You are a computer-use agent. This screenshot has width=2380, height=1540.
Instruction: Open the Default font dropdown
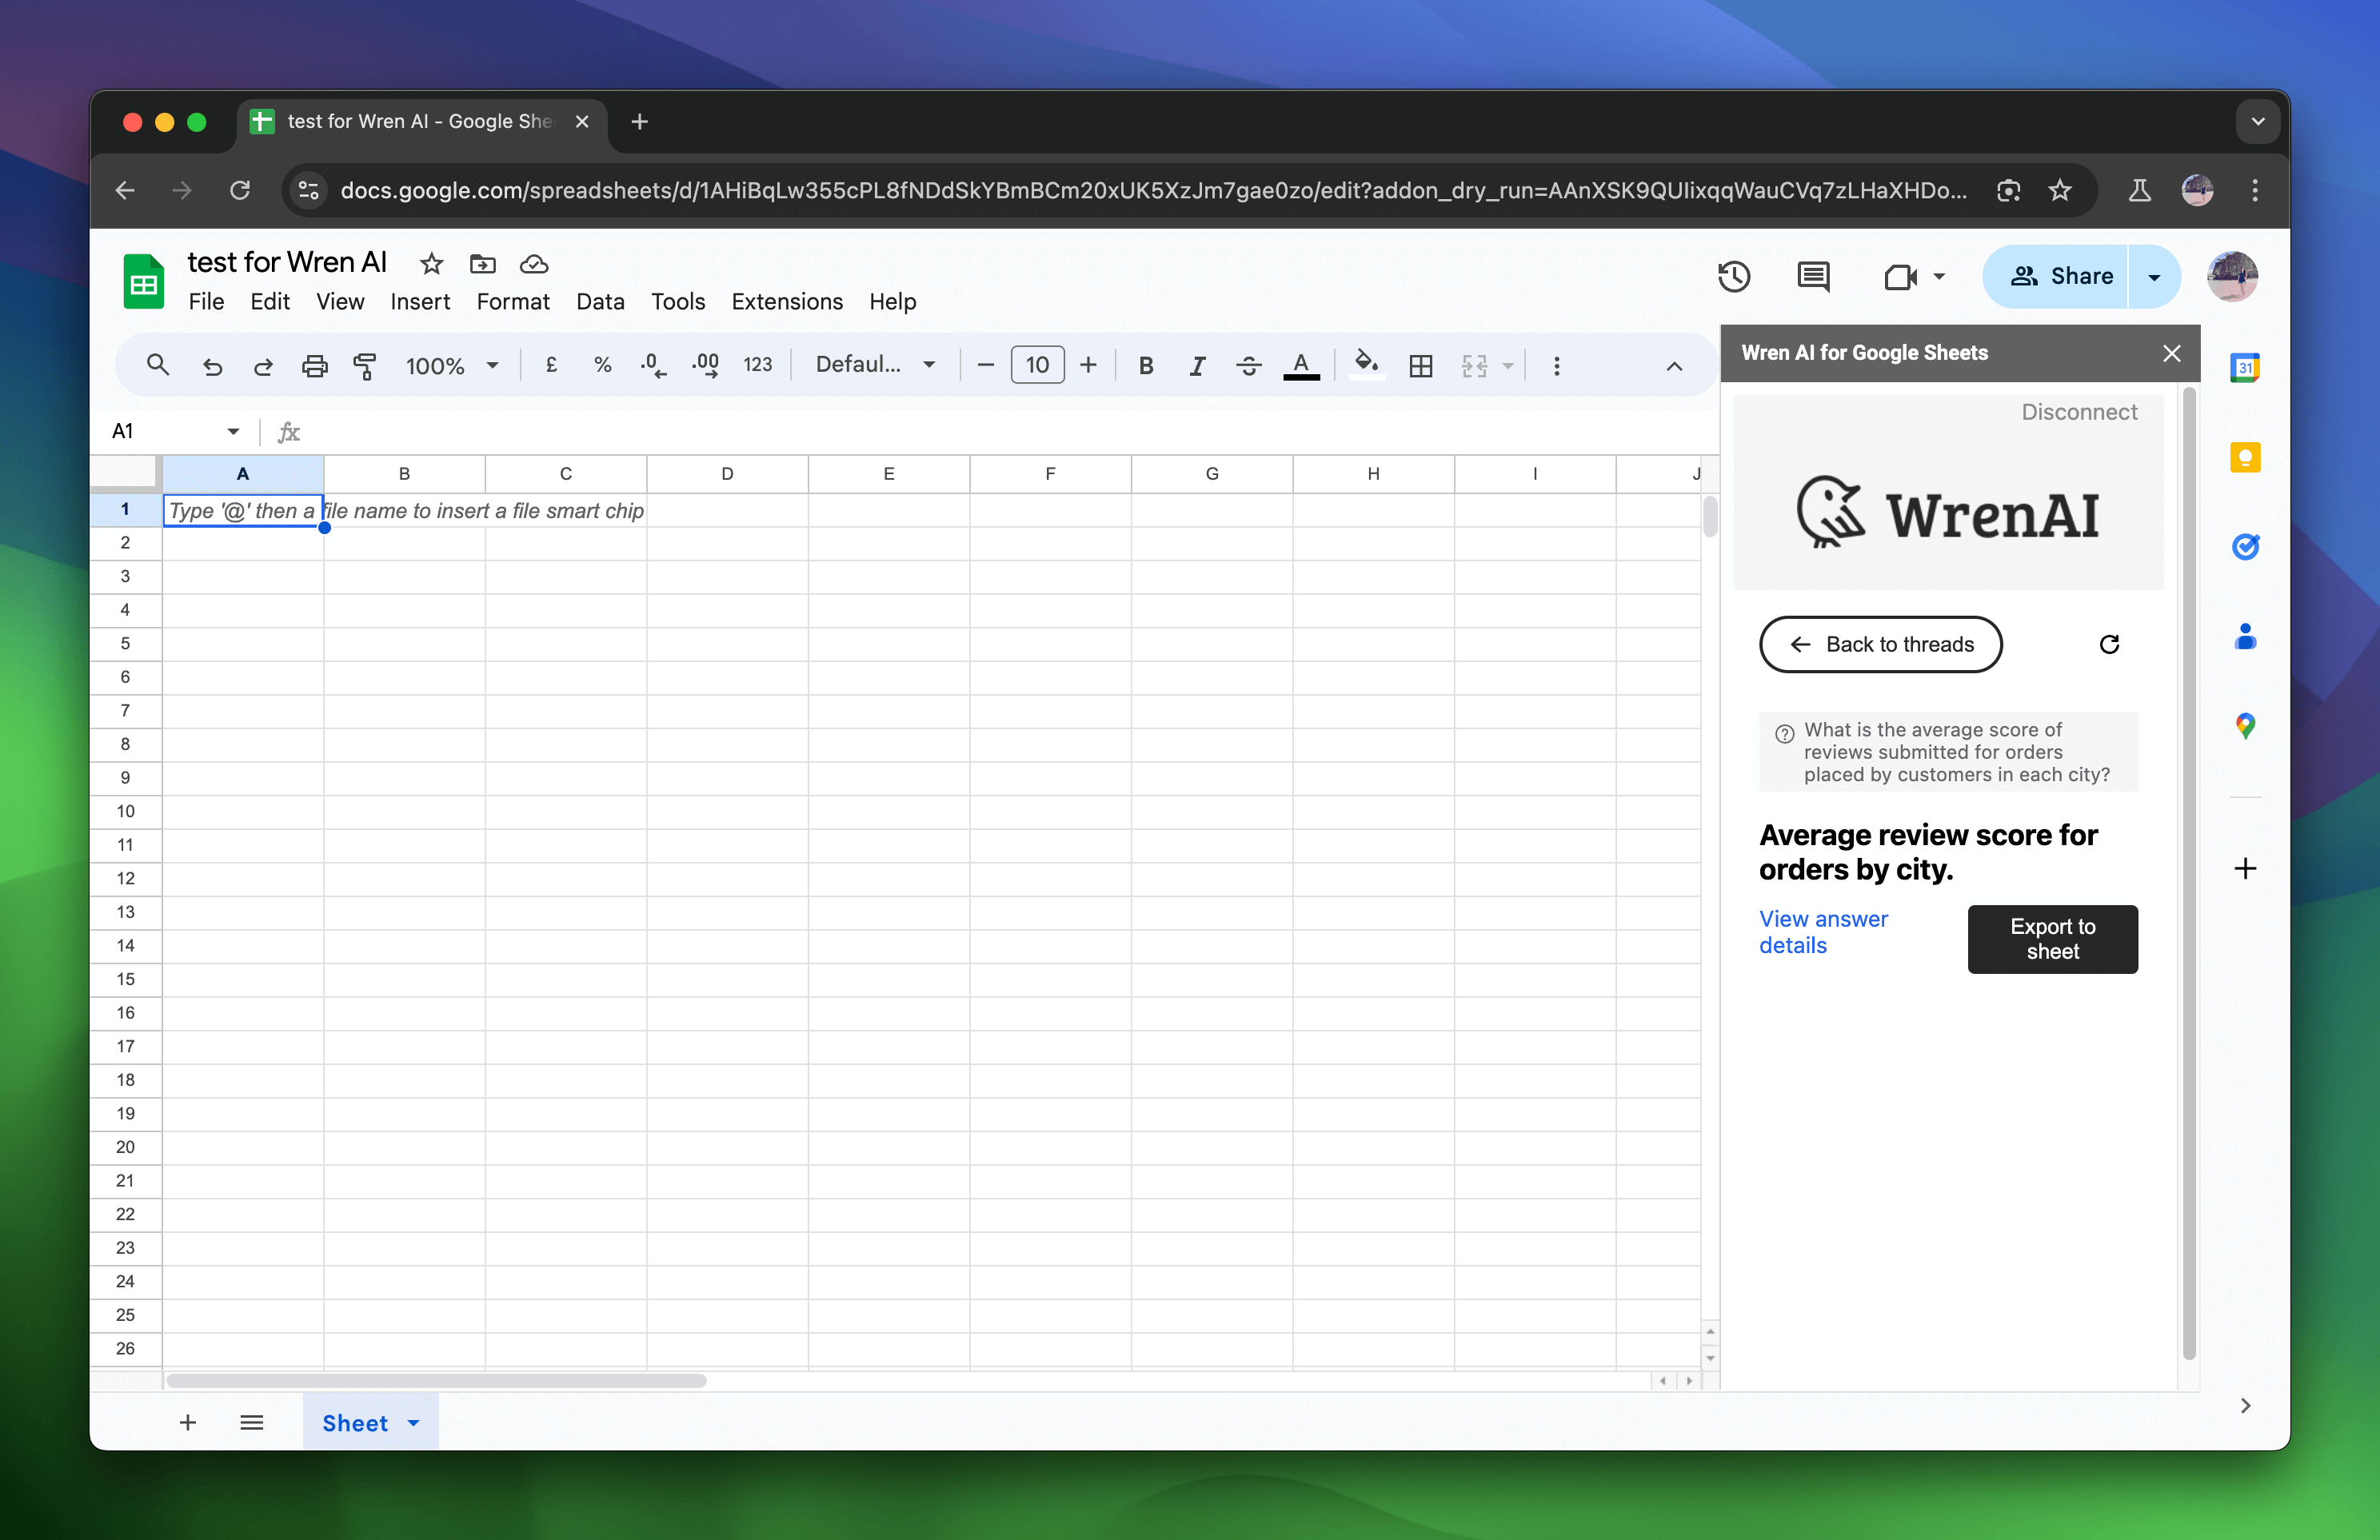tap(875, 365)
